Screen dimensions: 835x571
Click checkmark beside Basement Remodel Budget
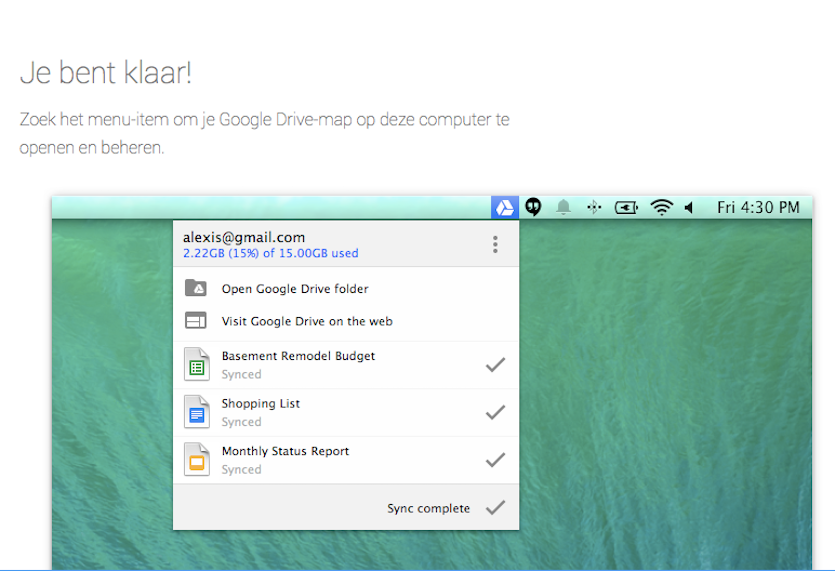tap(495, 365)
